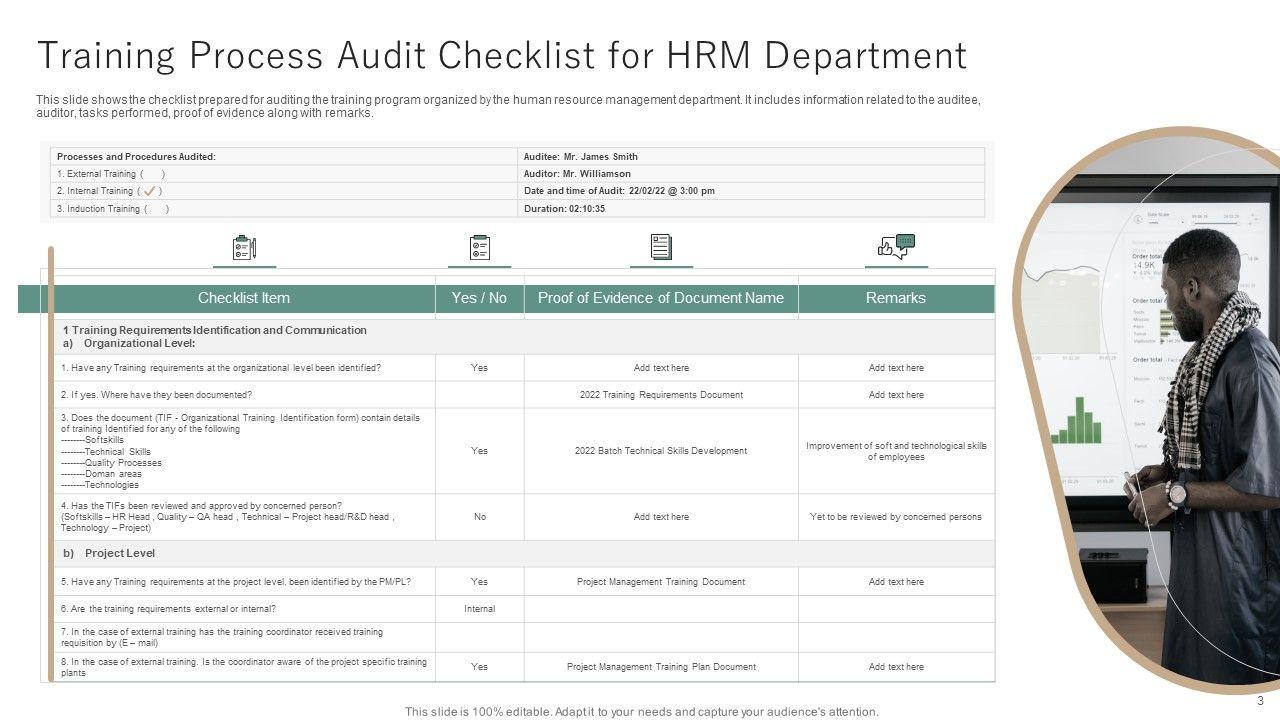1280x720 pixels.
Task: Click the Duration 02:10:35 field
Action: 564,209
